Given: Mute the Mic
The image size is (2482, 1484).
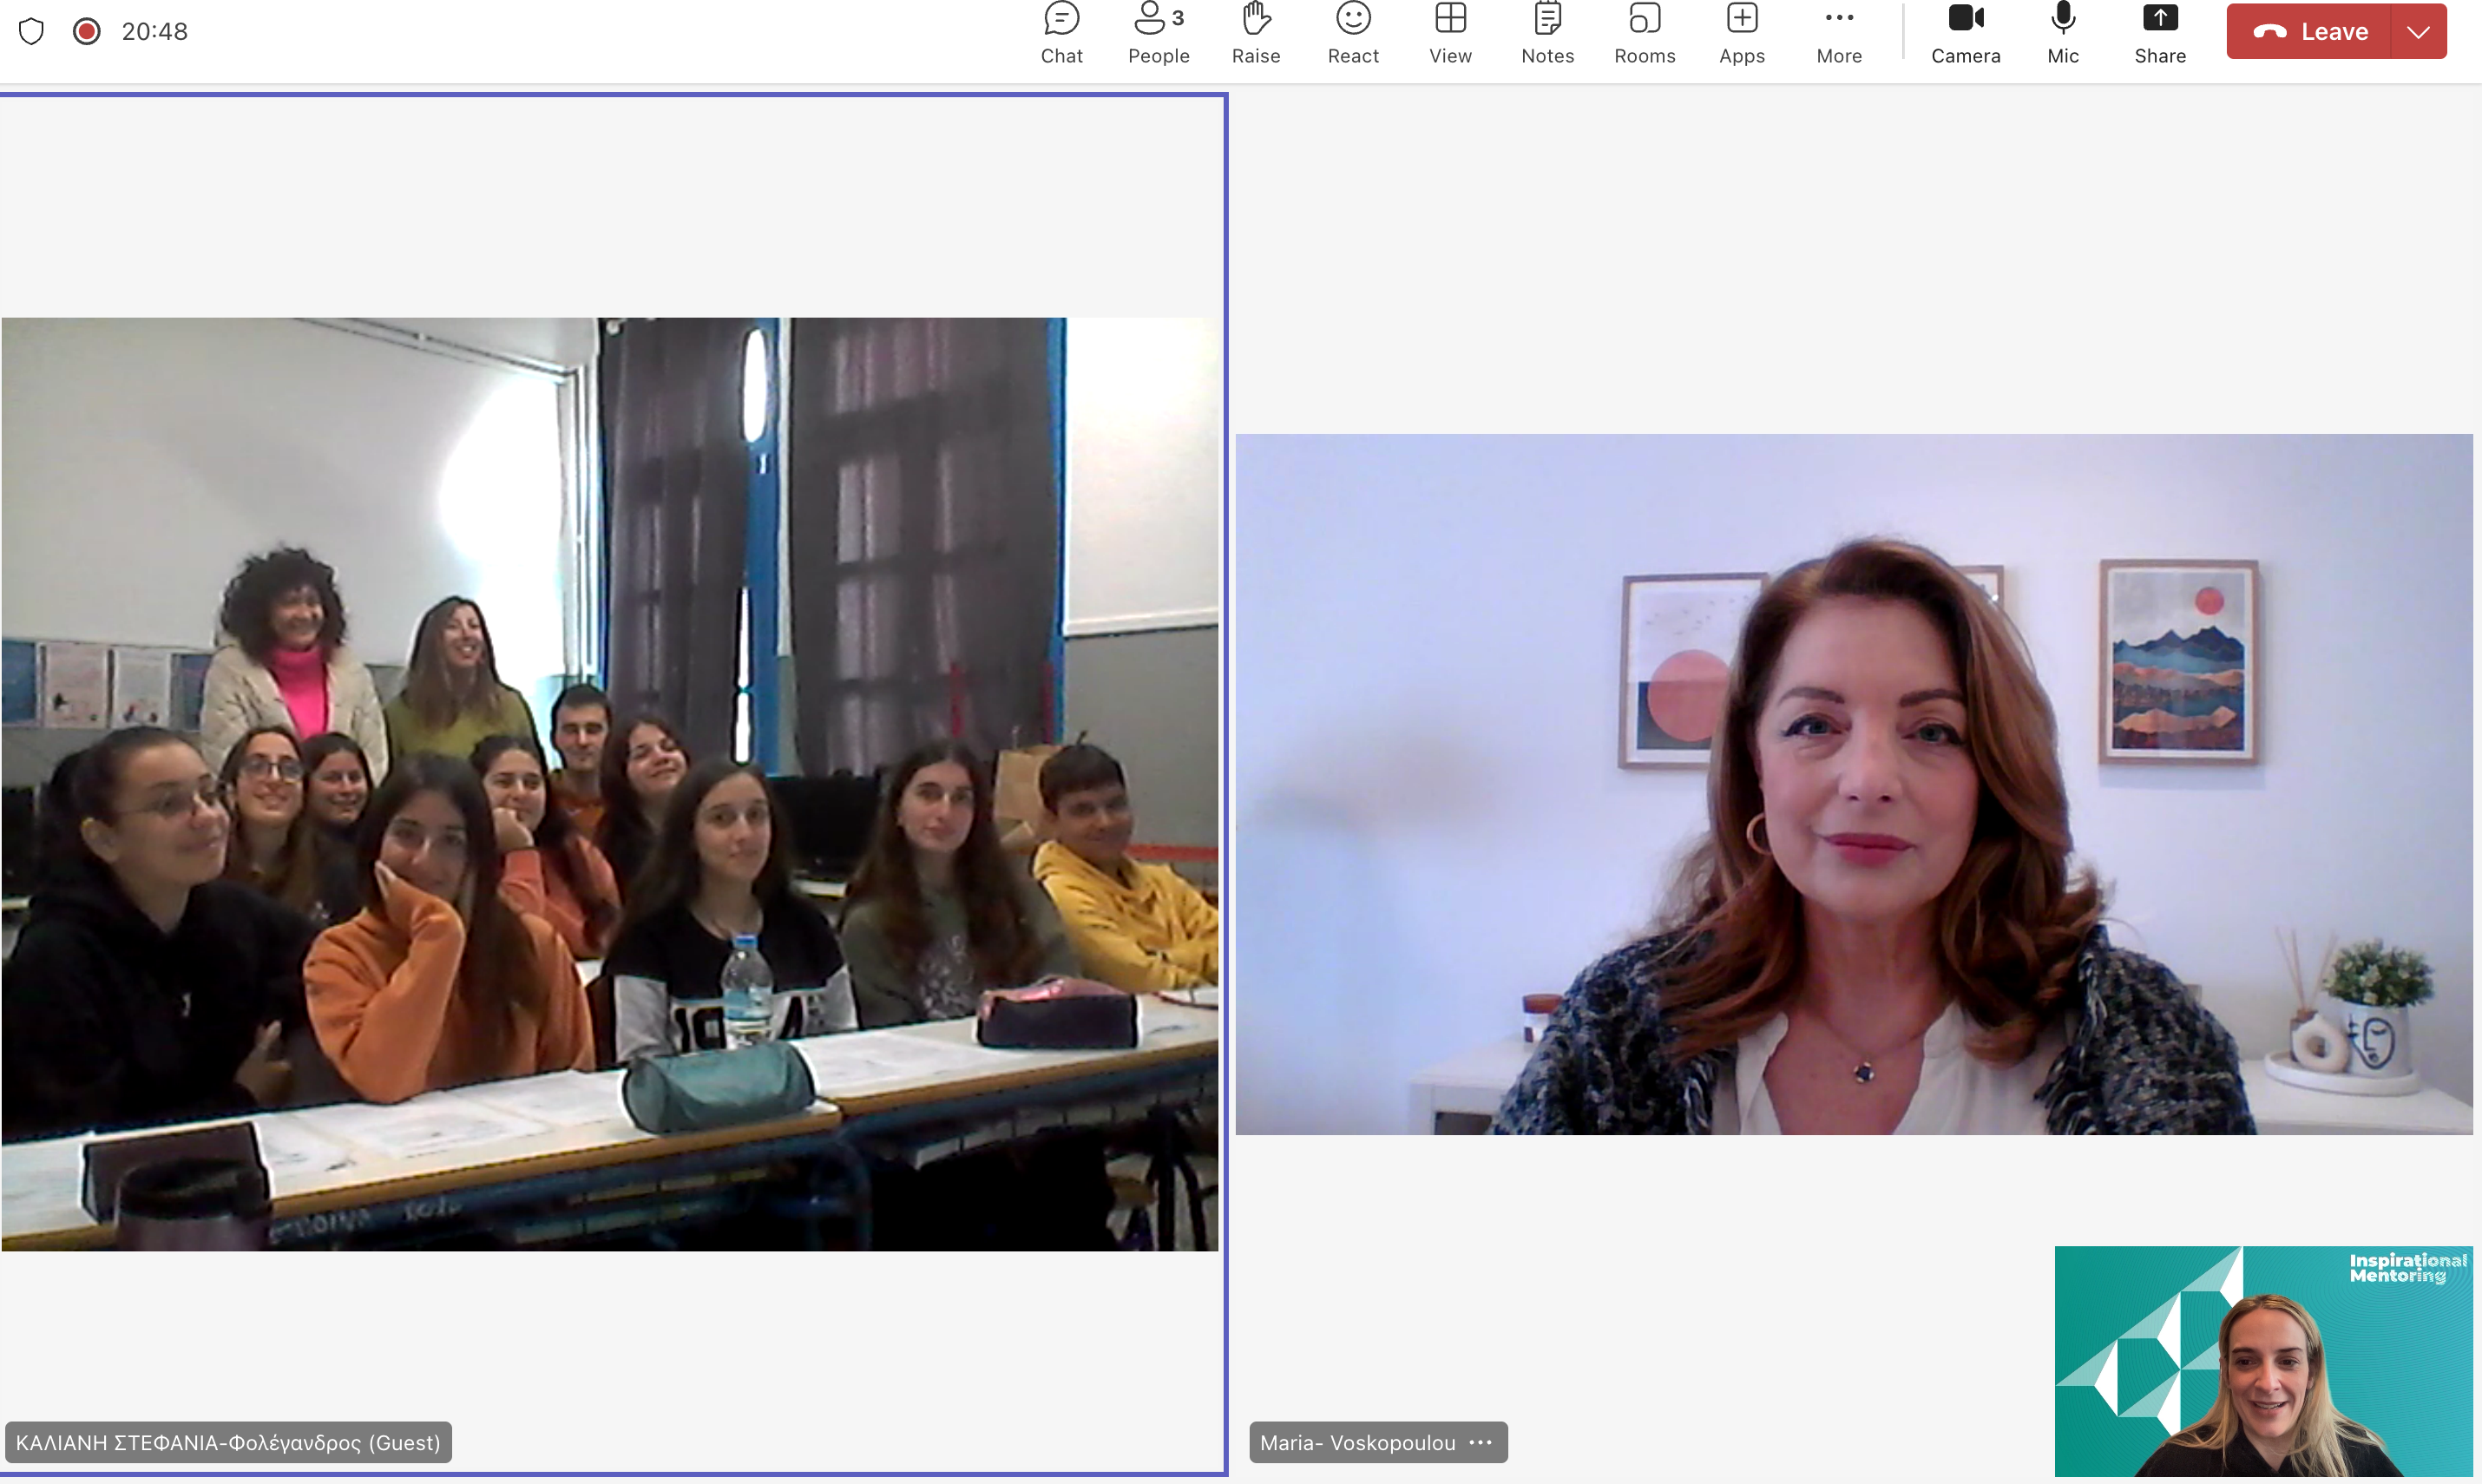Looking at the screenshot, I should [2062, 33].
